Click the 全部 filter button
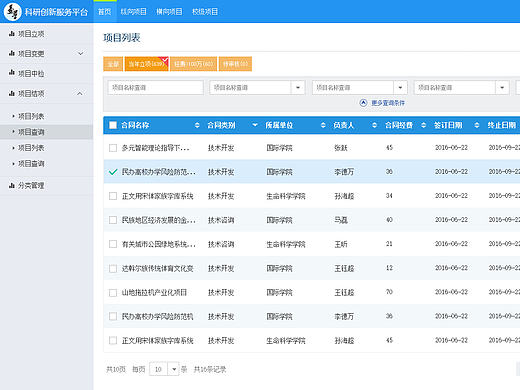 [x=113, y=64]
